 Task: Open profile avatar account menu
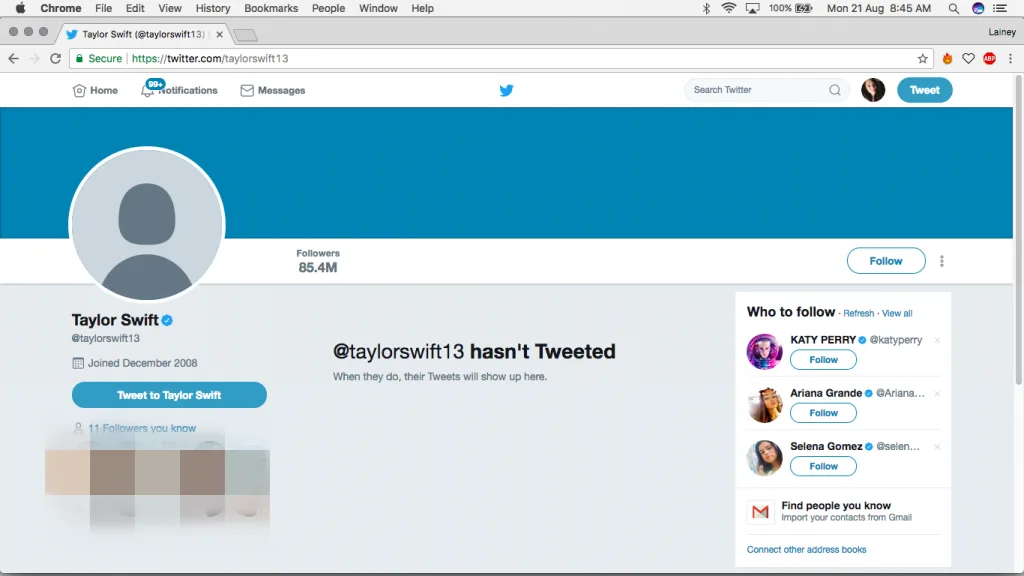(873, 90)
